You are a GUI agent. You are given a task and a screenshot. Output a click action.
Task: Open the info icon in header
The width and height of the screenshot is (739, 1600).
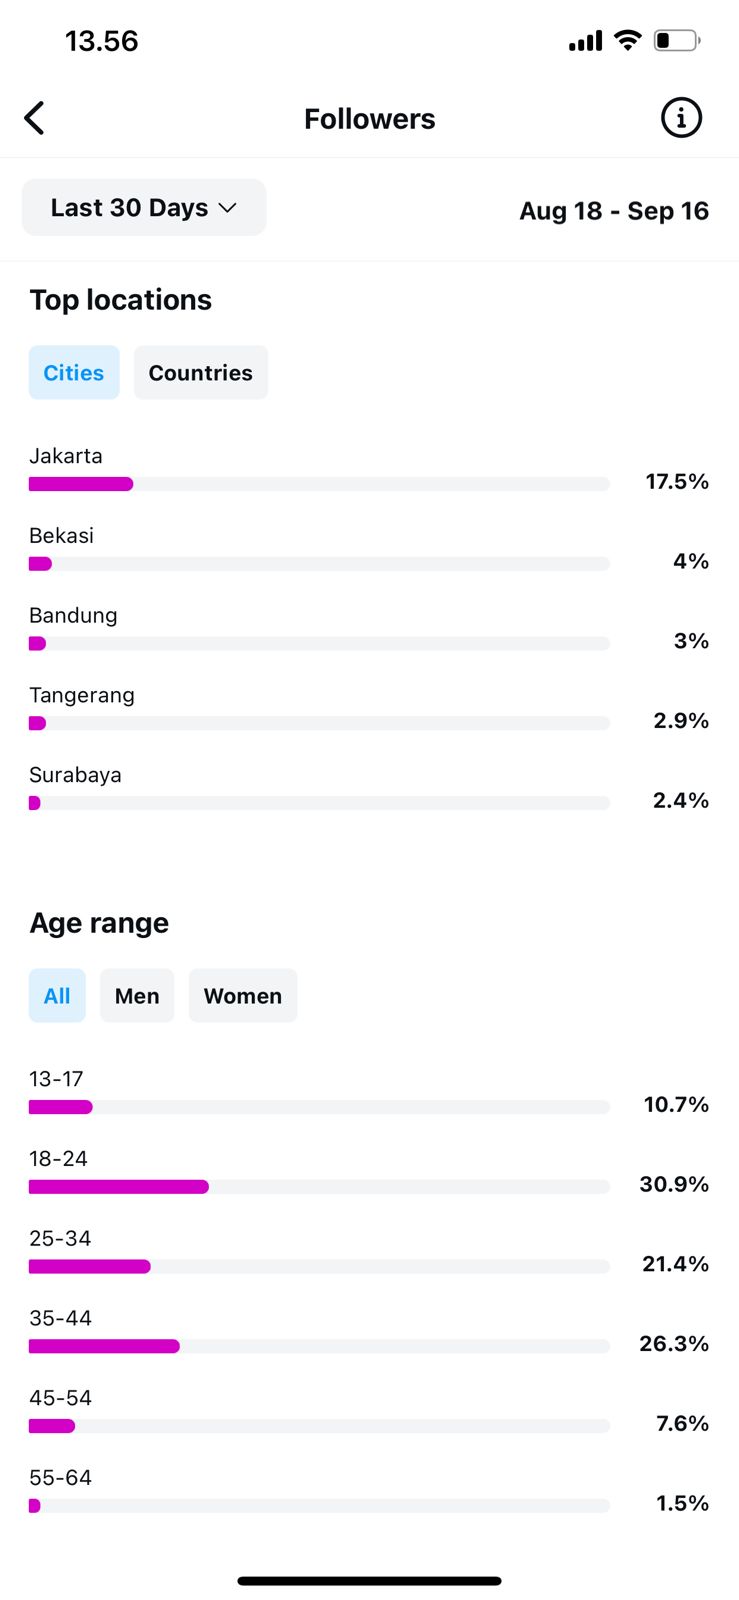point(681,118)
